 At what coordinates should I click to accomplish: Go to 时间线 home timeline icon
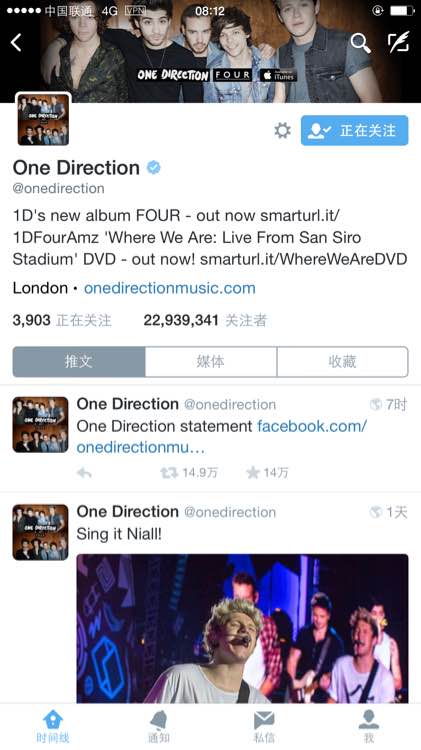pyautogui.click(x=53, y=726)
